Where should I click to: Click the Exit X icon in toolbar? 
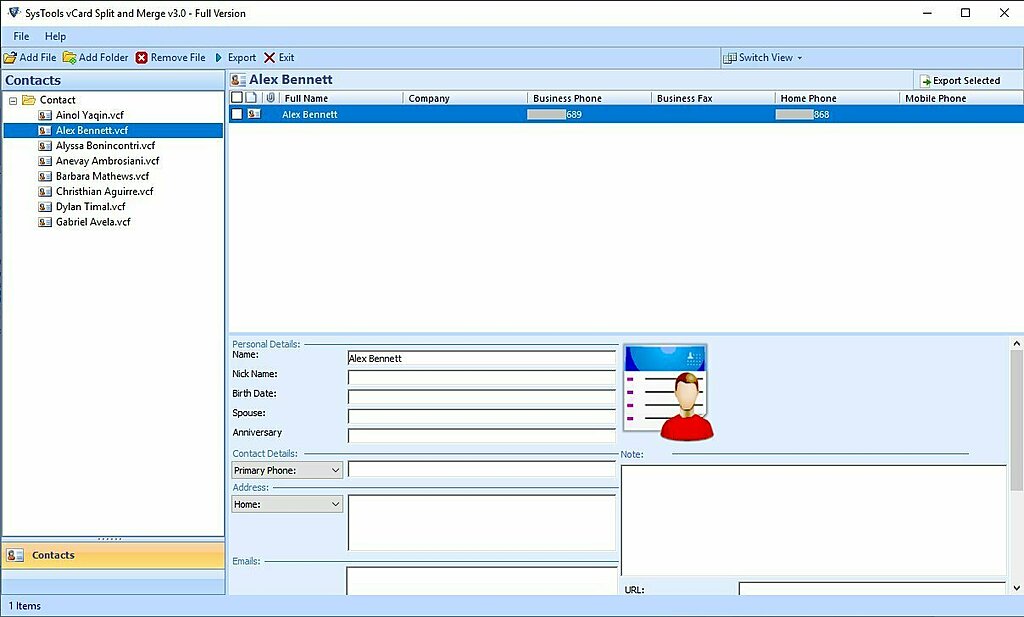point(269,57)
